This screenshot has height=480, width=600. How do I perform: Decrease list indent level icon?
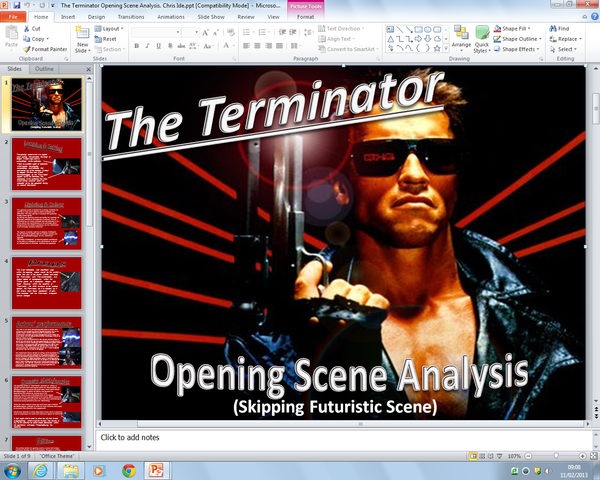click(x=282, y=32)
